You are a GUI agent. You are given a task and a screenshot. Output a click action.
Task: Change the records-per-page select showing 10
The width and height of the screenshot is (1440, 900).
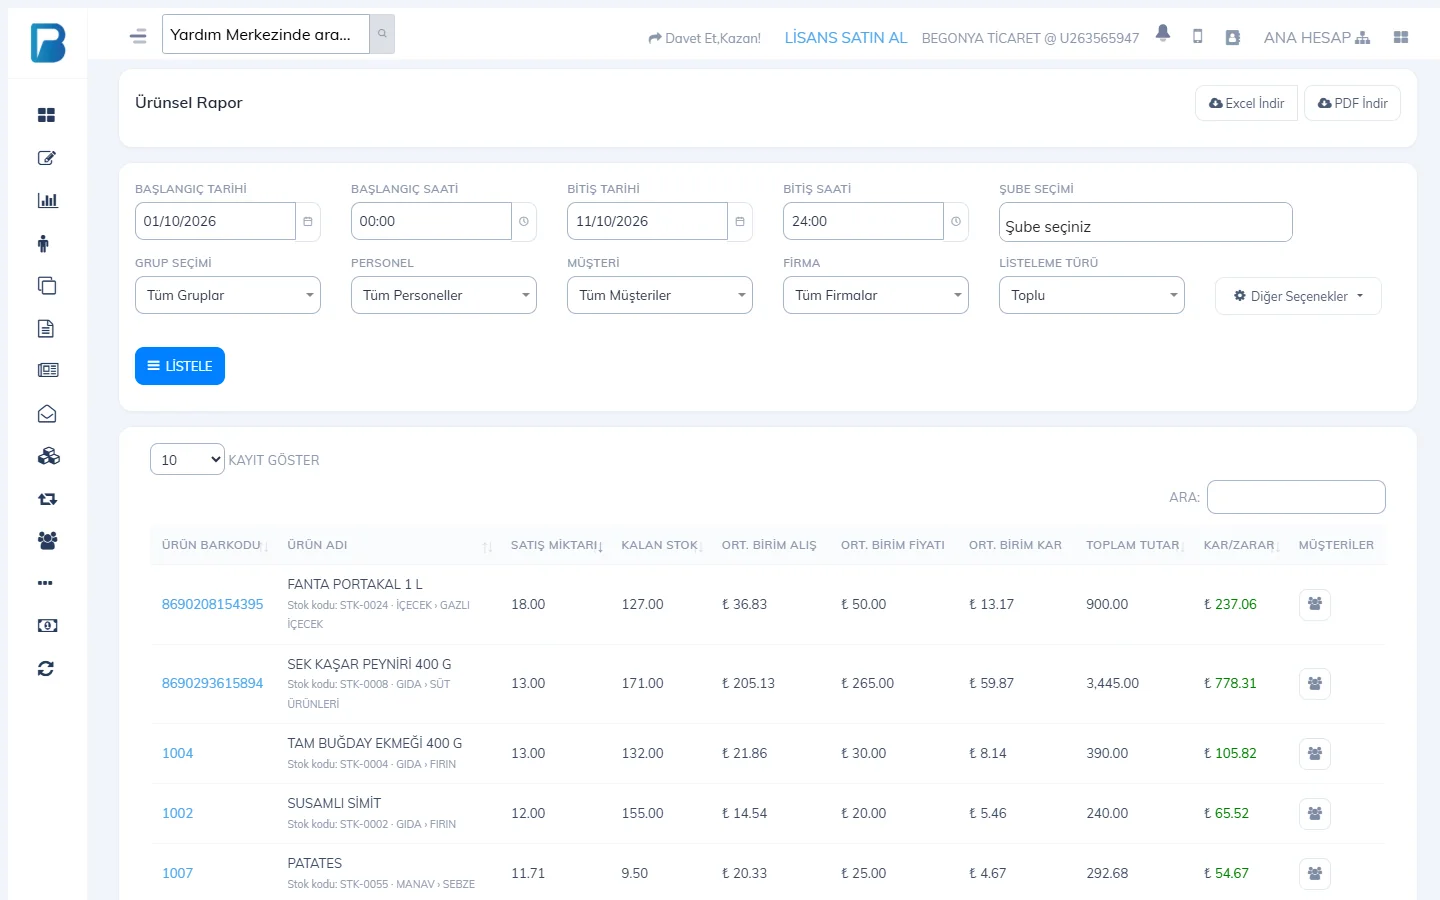tap(187, 459)
